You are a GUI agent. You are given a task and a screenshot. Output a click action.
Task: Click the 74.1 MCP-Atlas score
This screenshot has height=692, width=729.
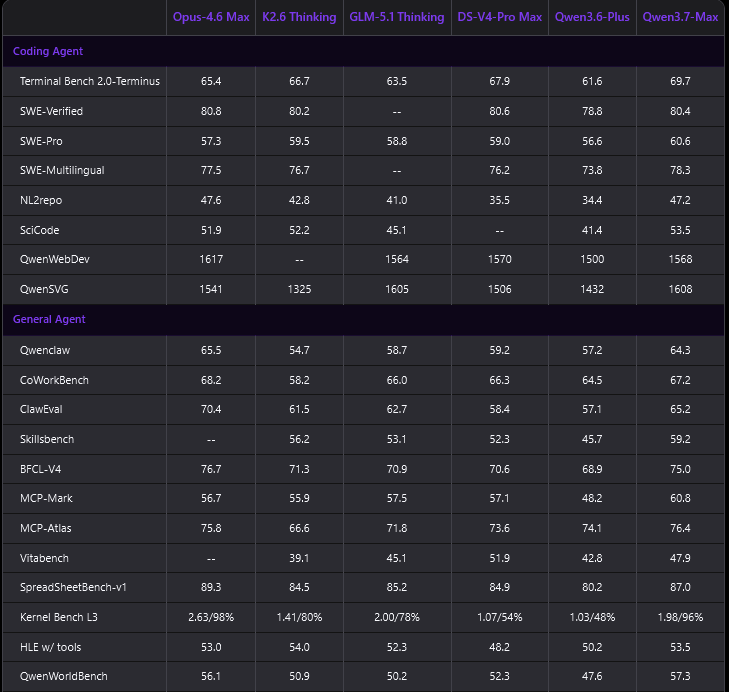pos(592,528)
